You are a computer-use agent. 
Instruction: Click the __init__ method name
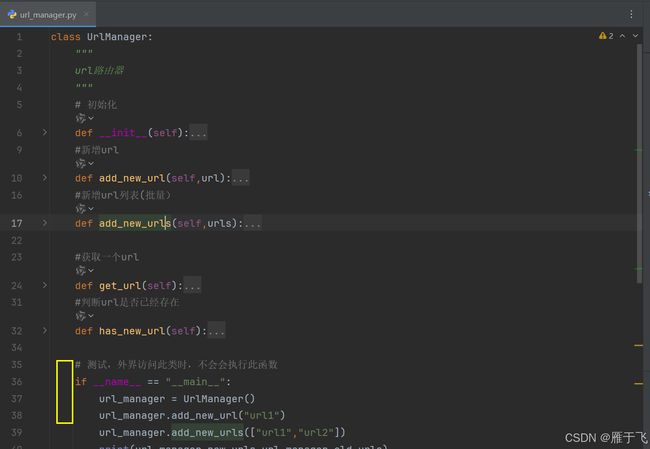(123, 133)
